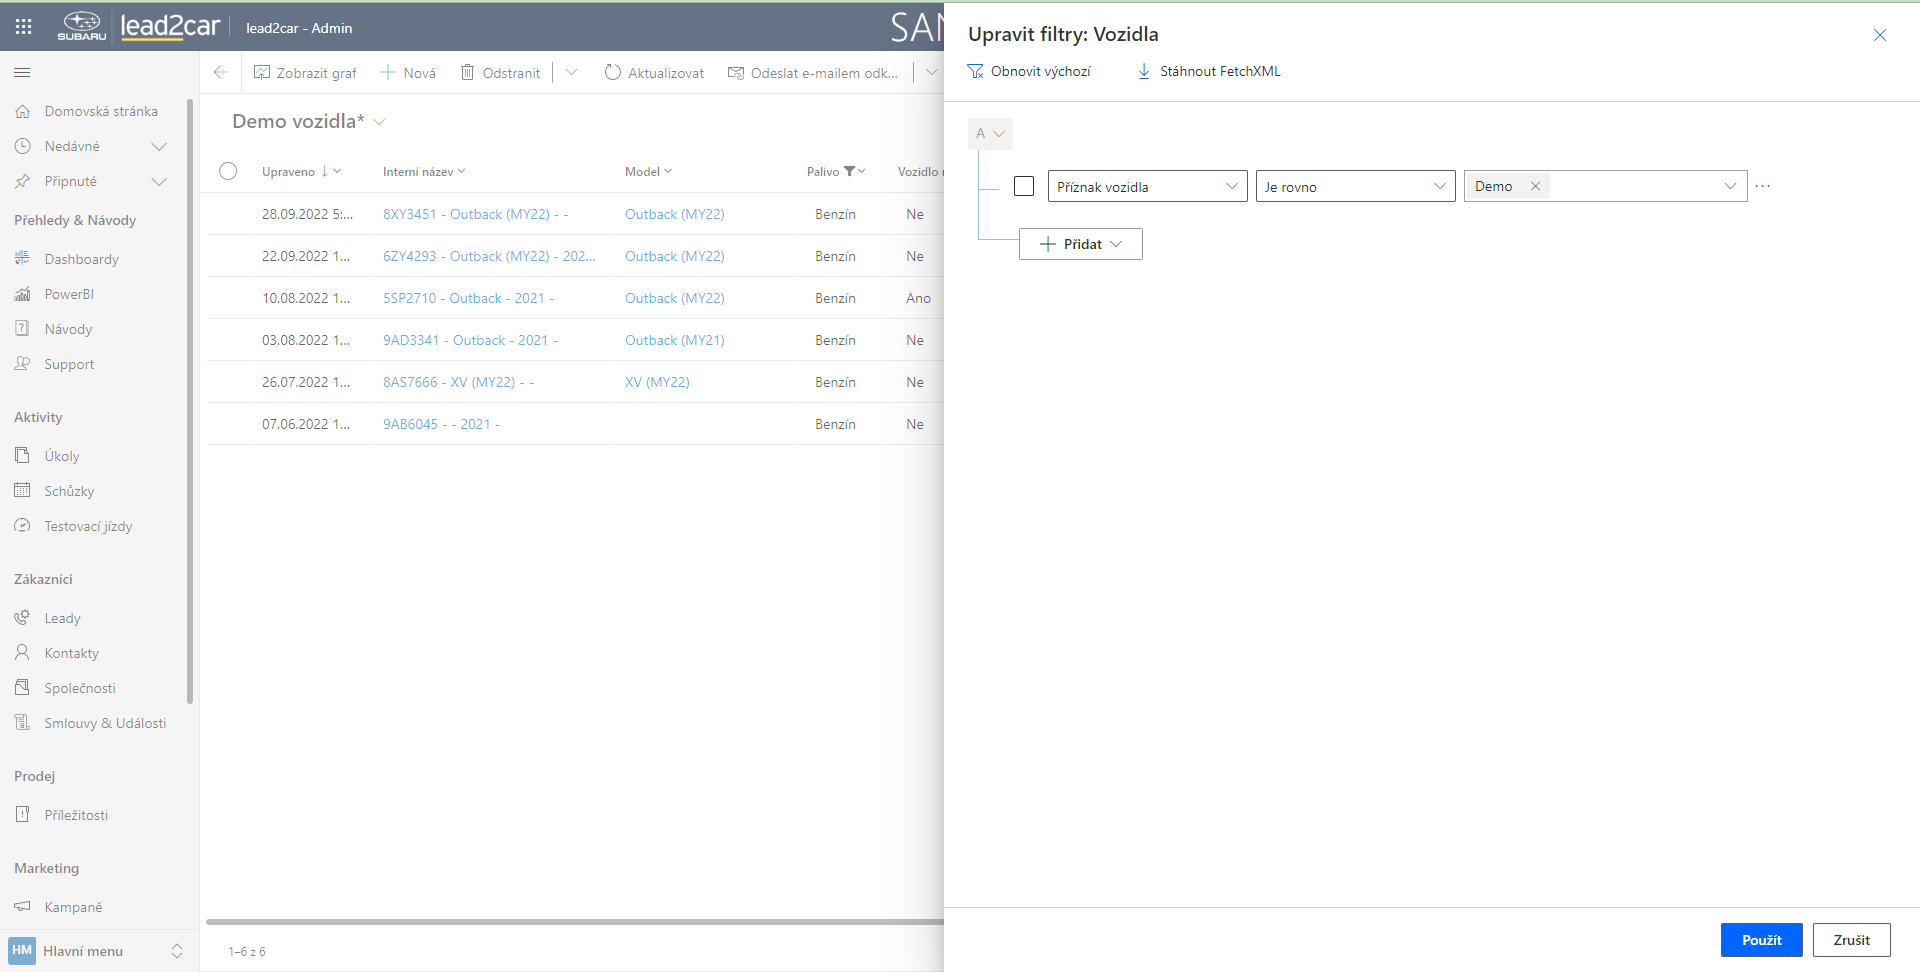Expand the Demo vozidla view selector
1920x972 pixels.
click(x=379, y=122)
